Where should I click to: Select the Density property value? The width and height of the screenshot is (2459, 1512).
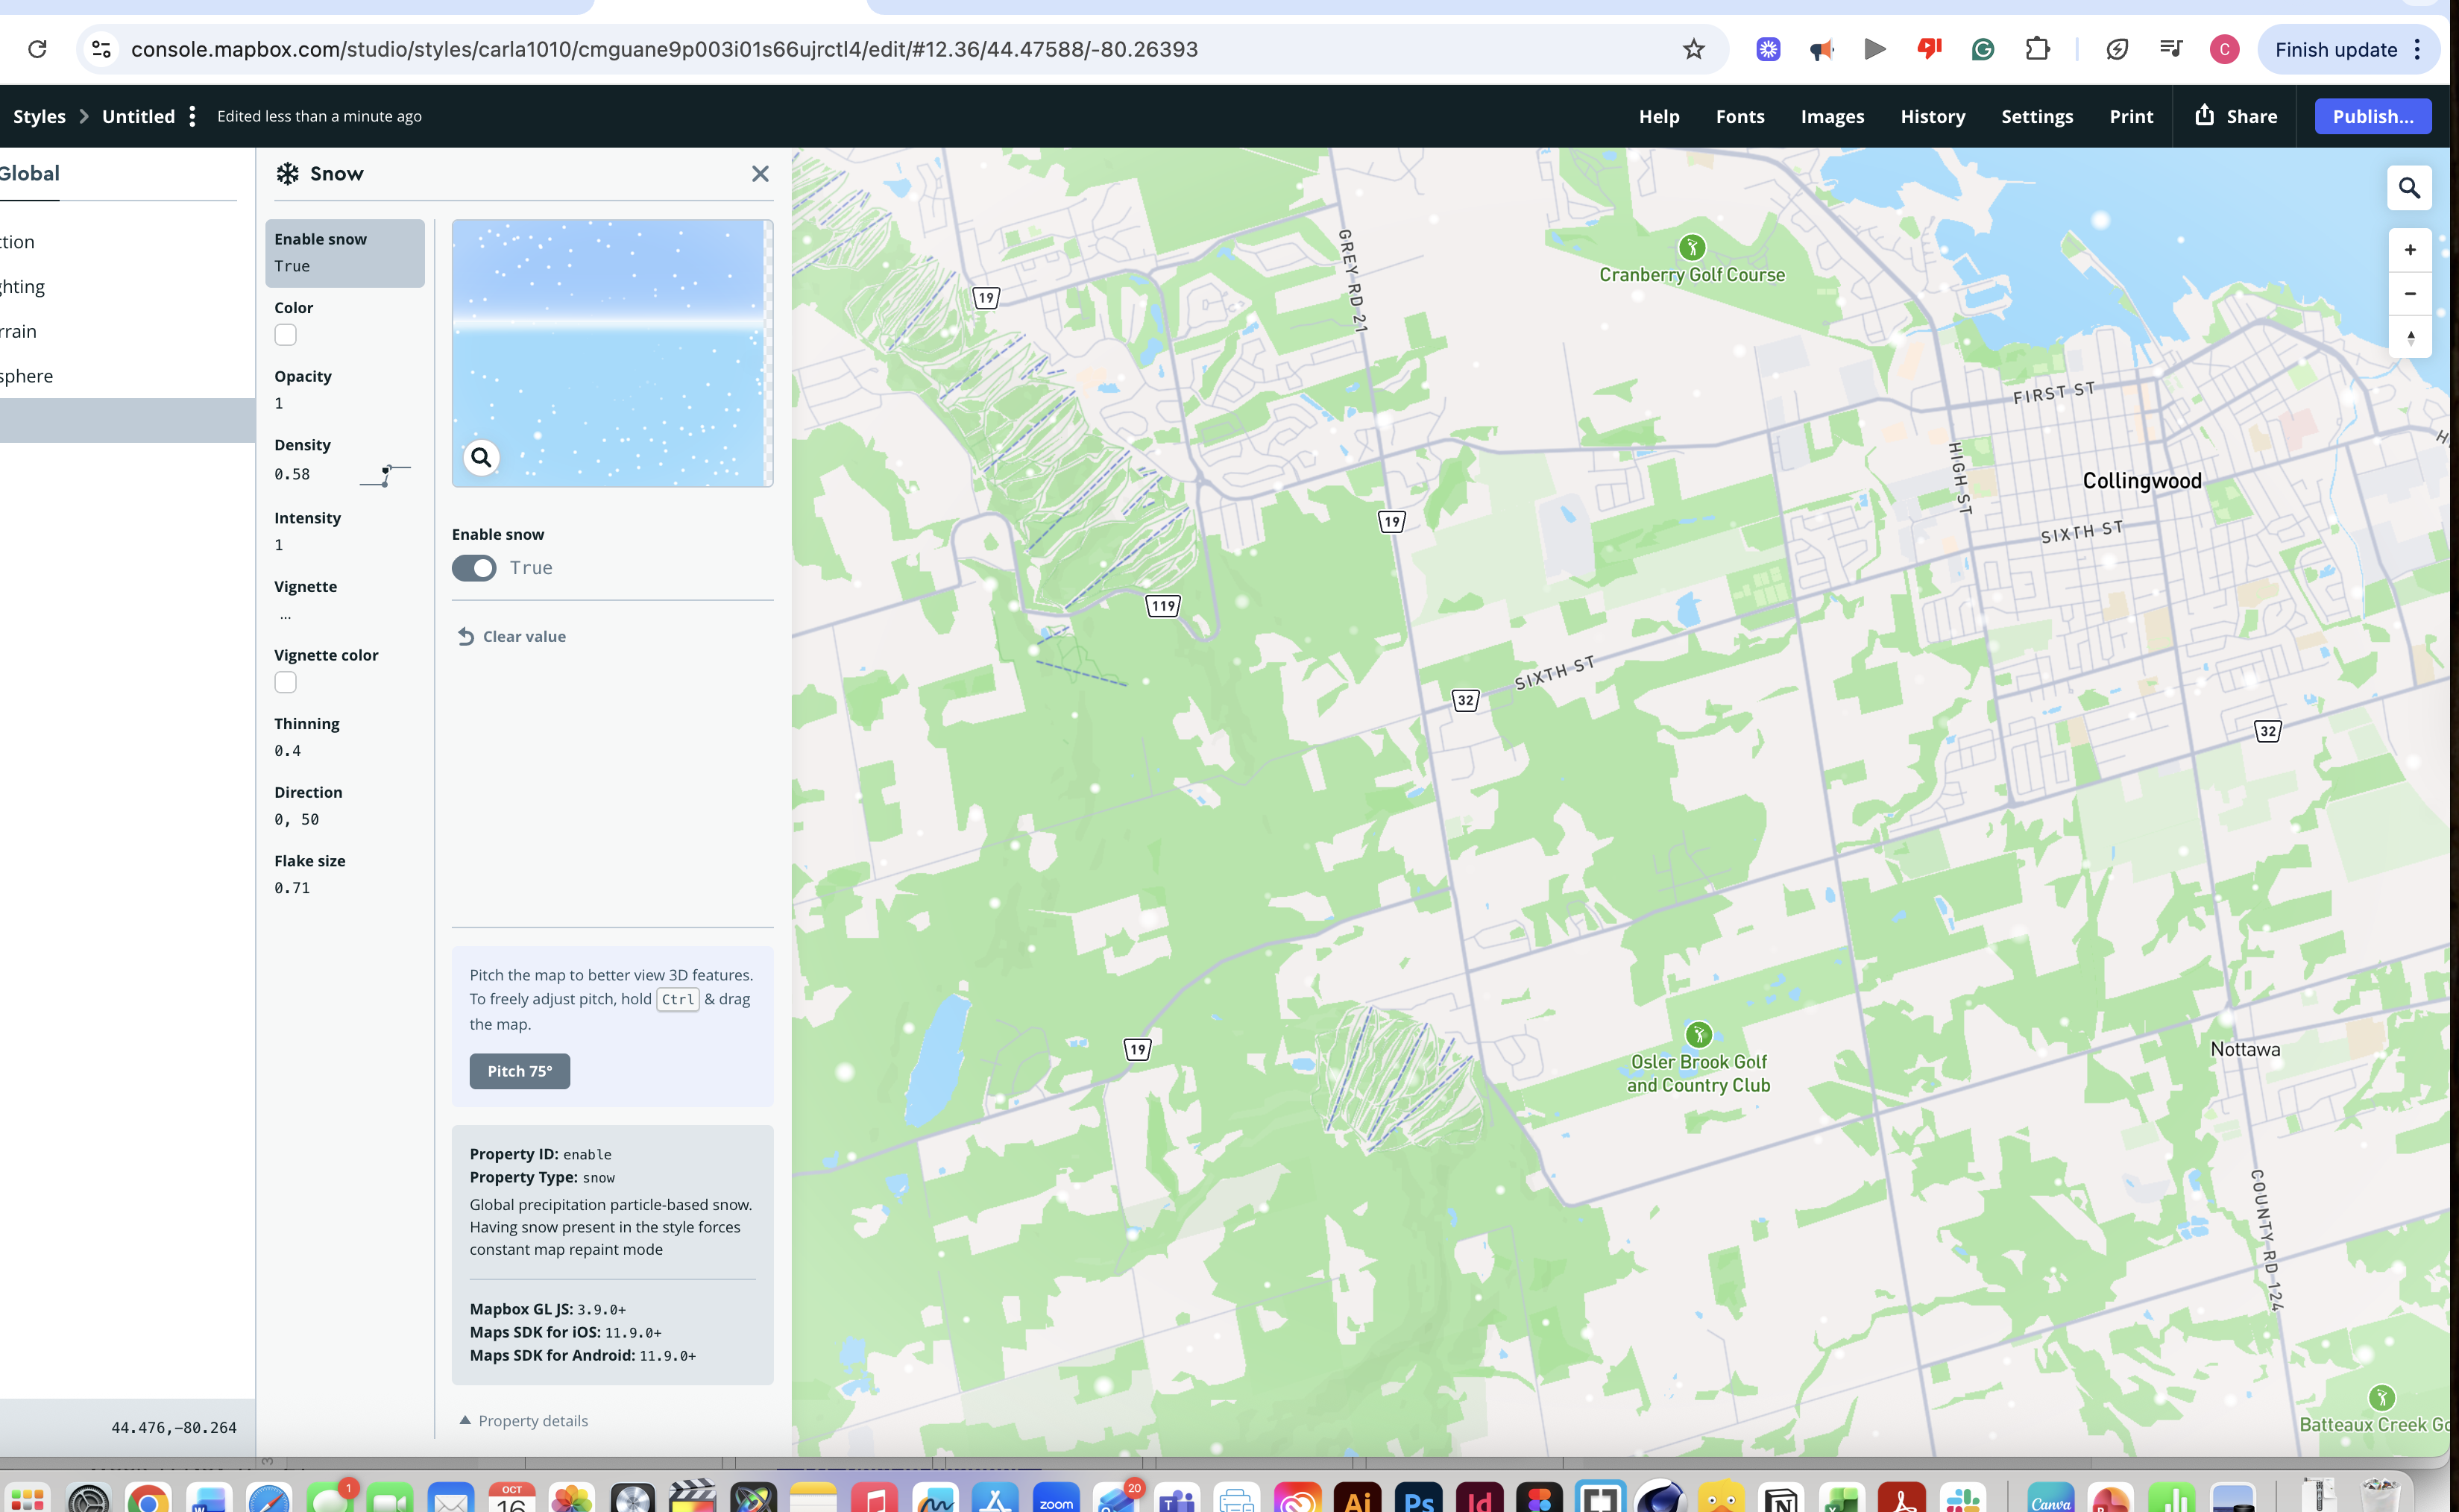click(292, 474)
